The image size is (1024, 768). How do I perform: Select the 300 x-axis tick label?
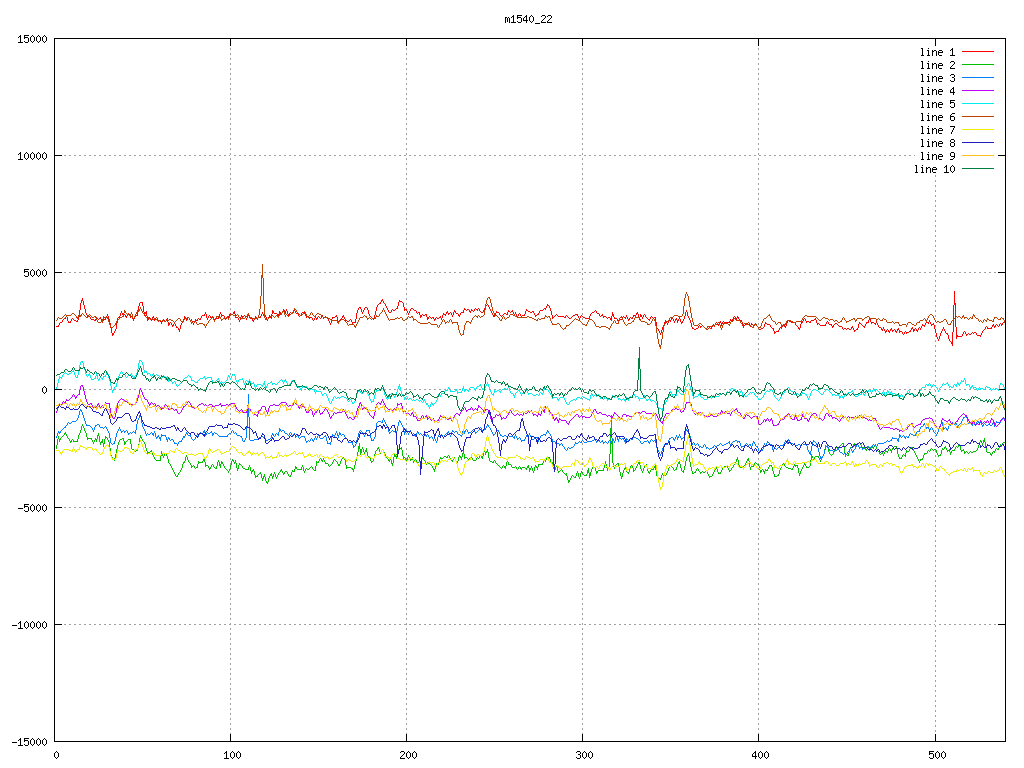583,755
